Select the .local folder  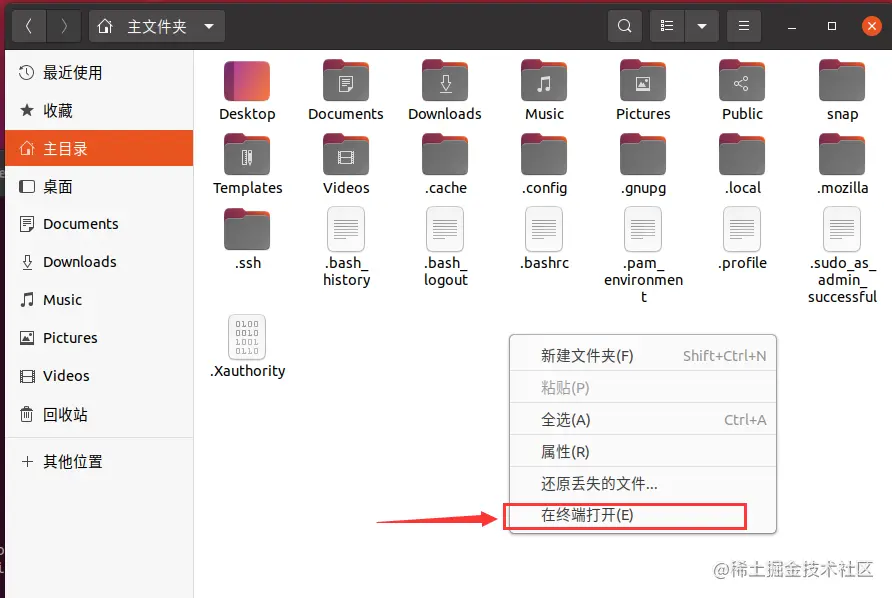click(x=742, y=165)
